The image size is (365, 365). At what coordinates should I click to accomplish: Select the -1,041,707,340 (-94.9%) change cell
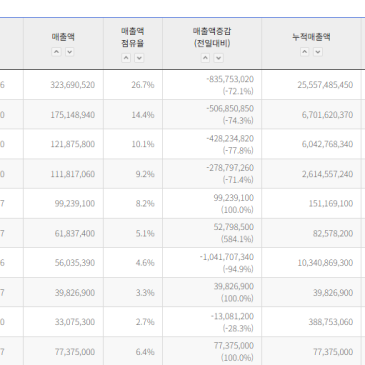point(212,263)
